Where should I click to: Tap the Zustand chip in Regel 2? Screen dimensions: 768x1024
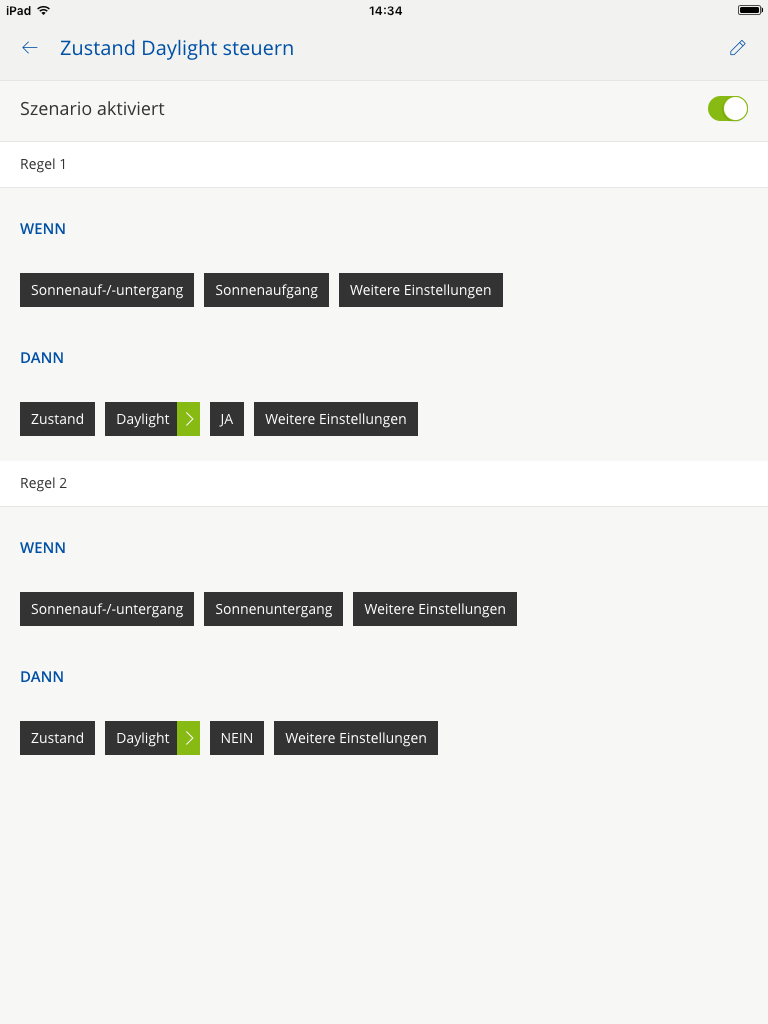(57, 738)
